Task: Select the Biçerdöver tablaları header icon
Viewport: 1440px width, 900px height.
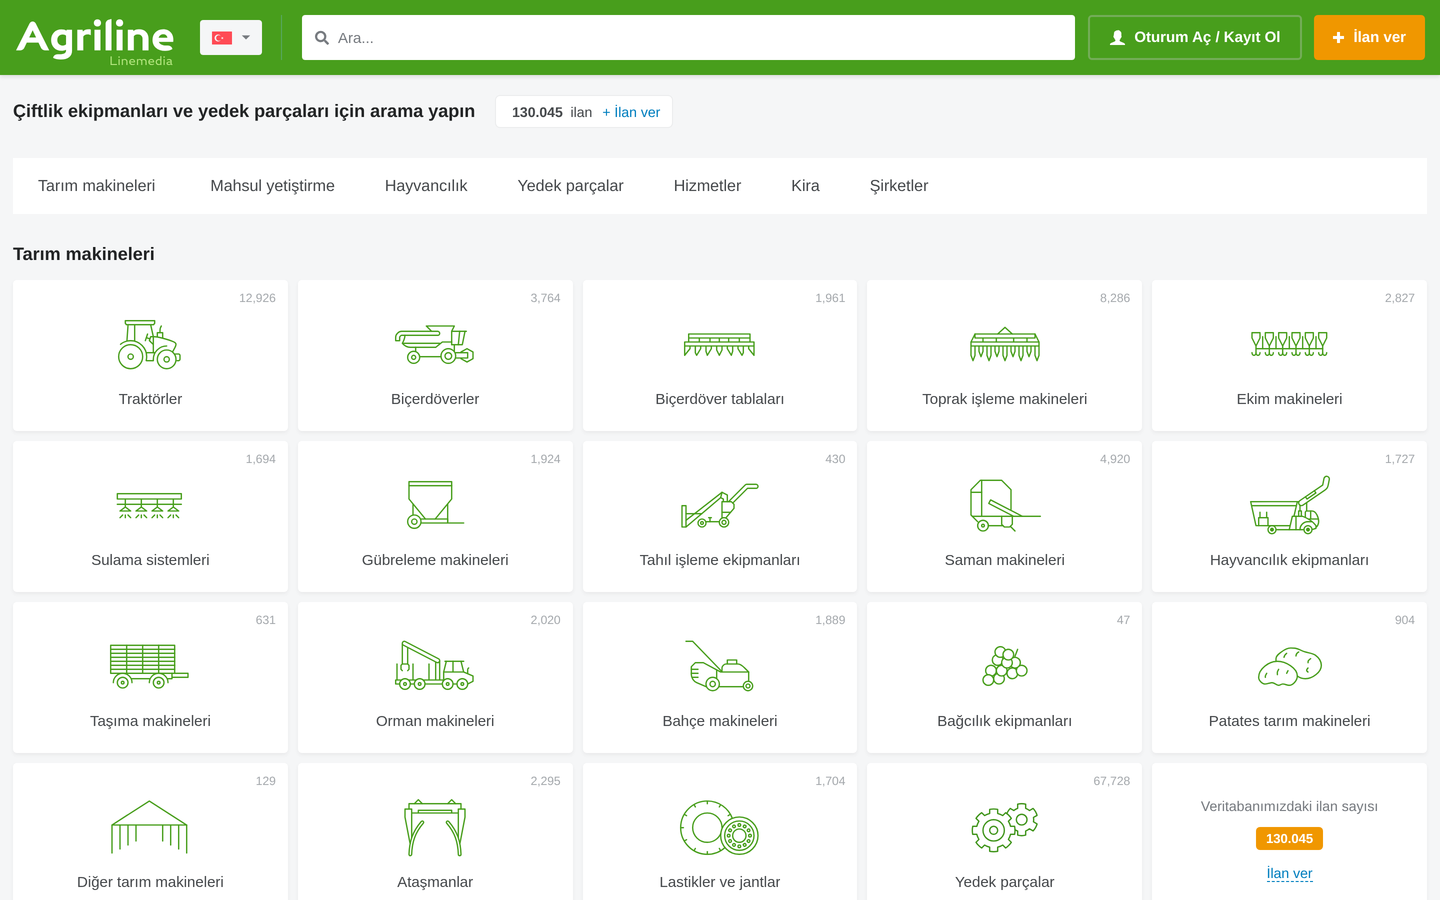Action: pyautogui.click(x=720, y=345)
